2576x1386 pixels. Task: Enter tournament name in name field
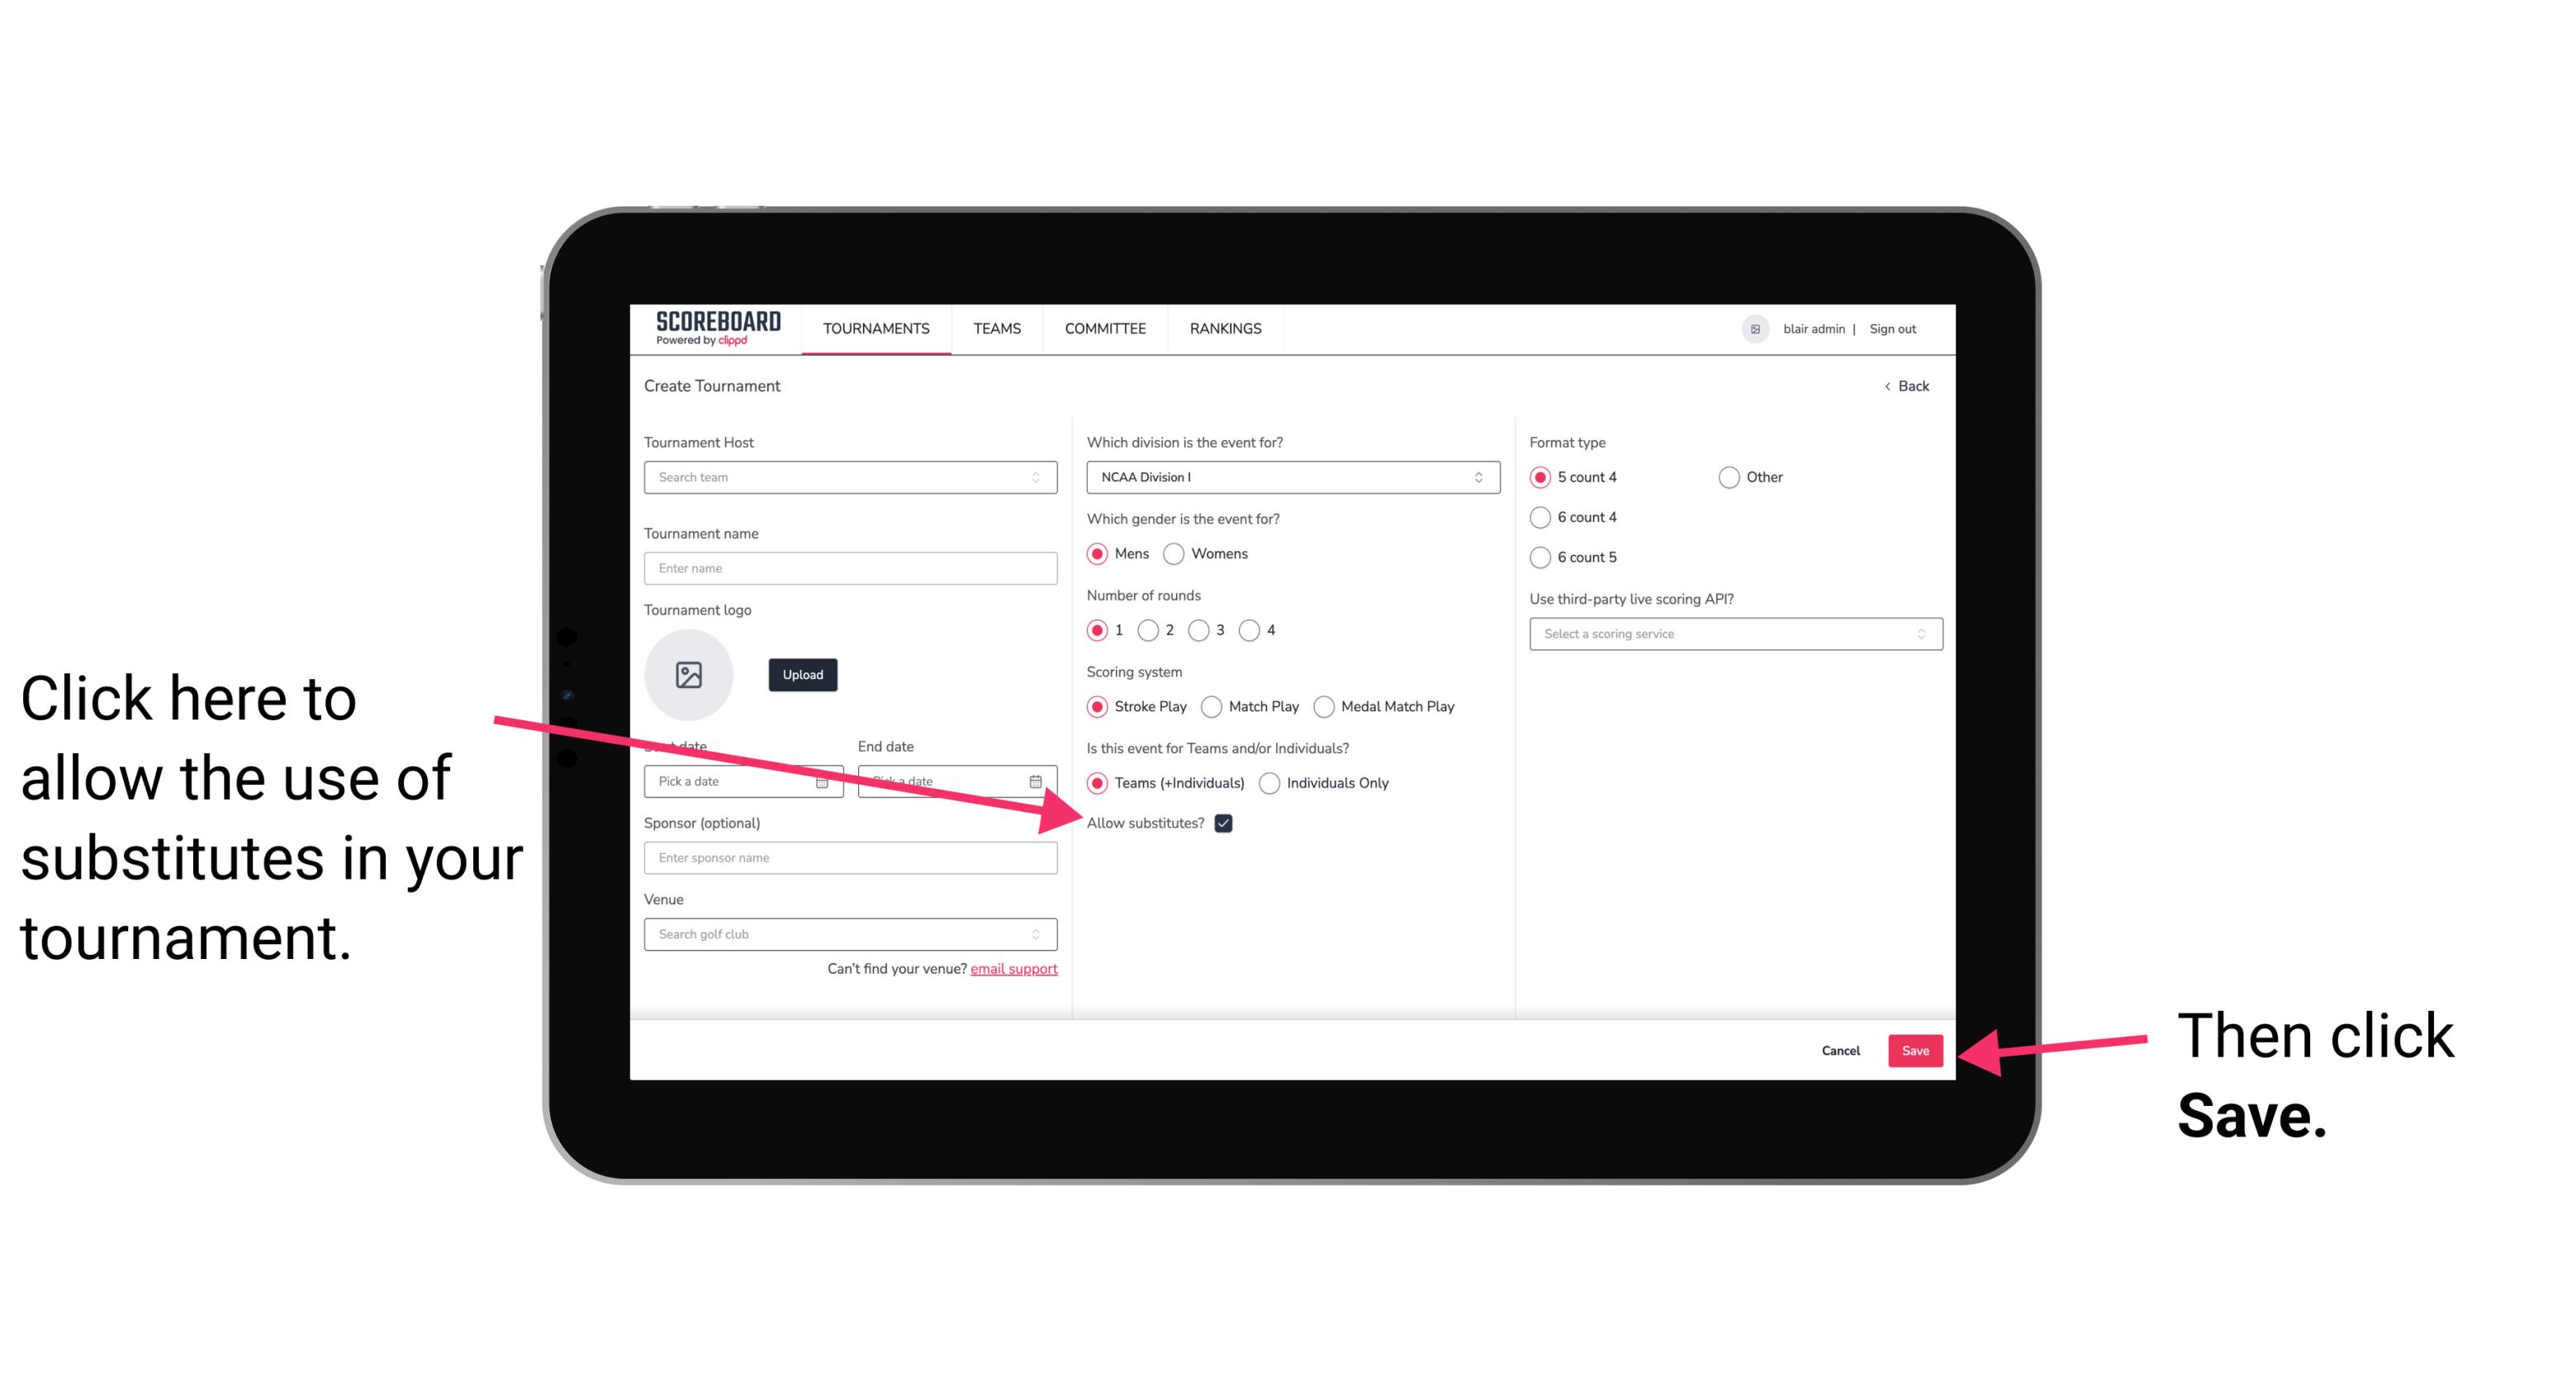coord(850,567)
